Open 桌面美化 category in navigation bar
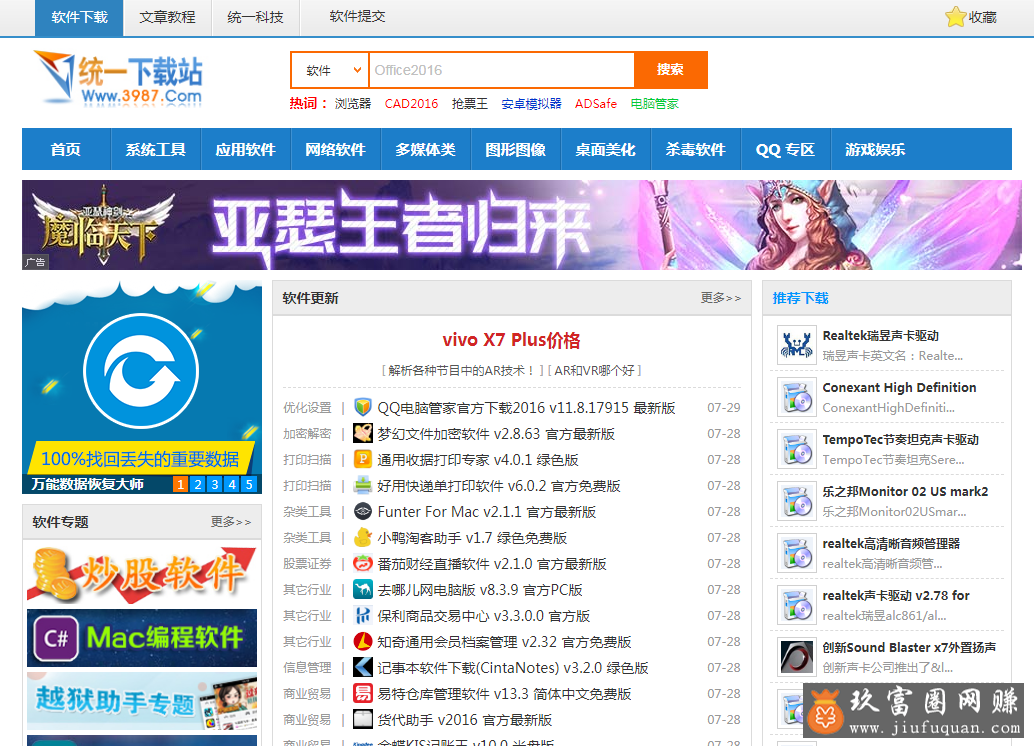1034x746 pixels. pos(605,150)
